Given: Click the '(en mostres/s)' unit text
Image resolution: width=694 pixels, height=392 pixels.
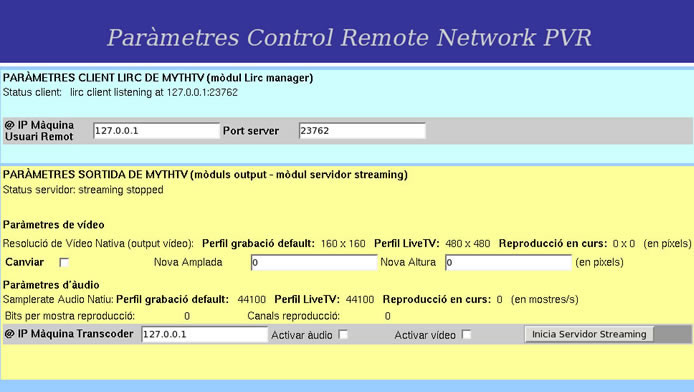Looking at the screenshot, I should pyautogui.click(x=544, y=300).
